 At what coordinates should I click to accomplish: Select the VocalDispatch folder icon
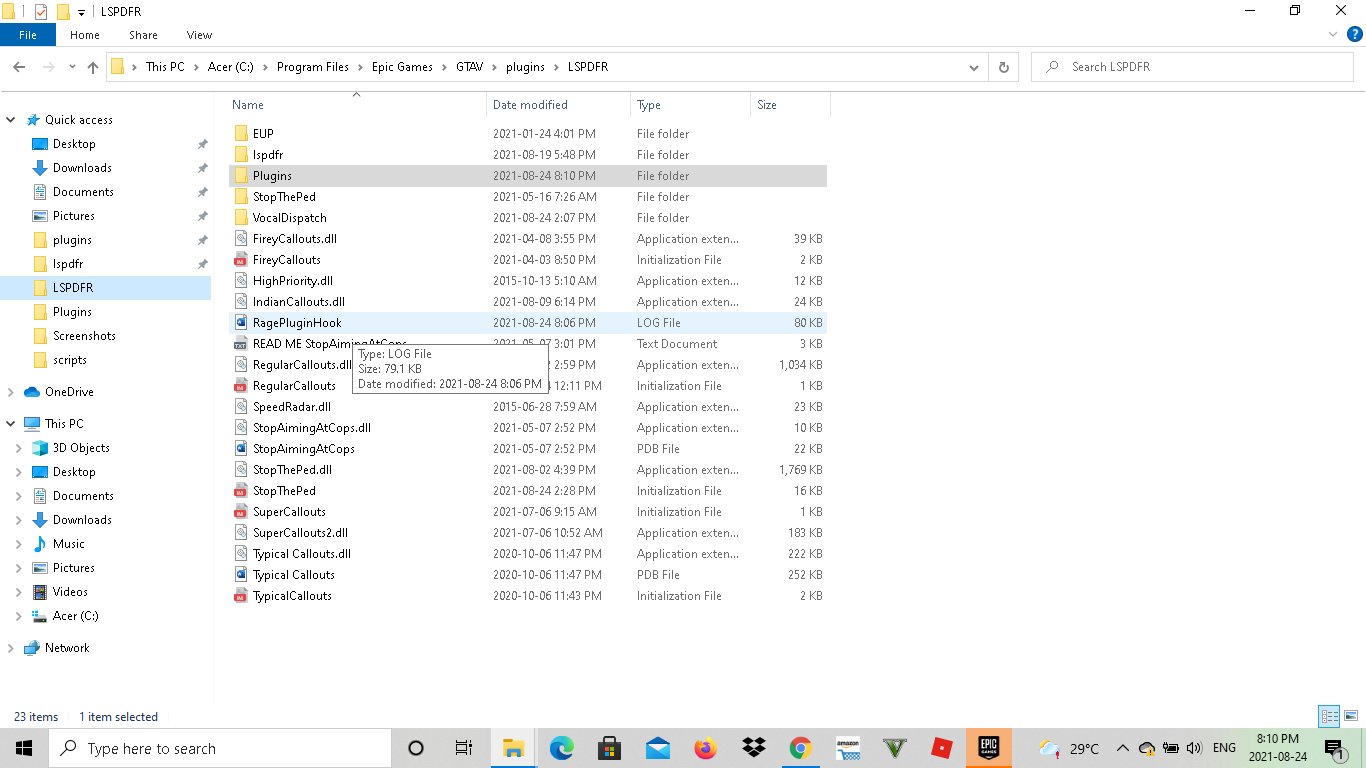pos(241,218)
